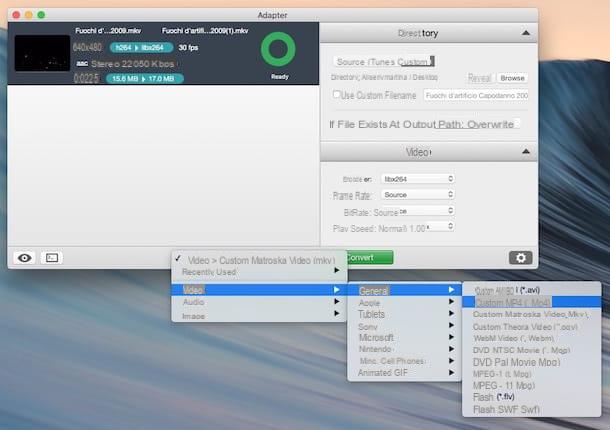Choose DVD Pal Movie format
The image size is (610, 430).
click(531, 362)
